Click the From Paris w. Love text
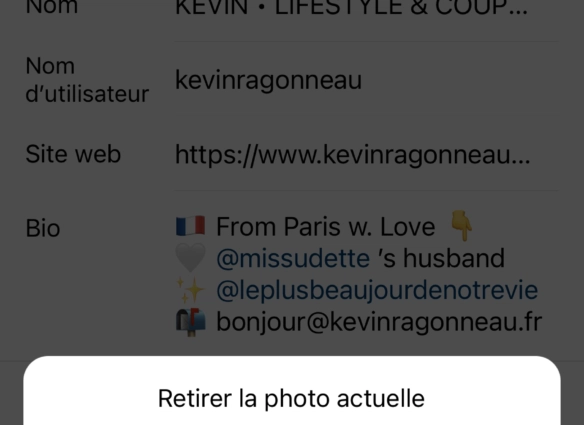Screen dimensions: 584x425 coord(326,226)
